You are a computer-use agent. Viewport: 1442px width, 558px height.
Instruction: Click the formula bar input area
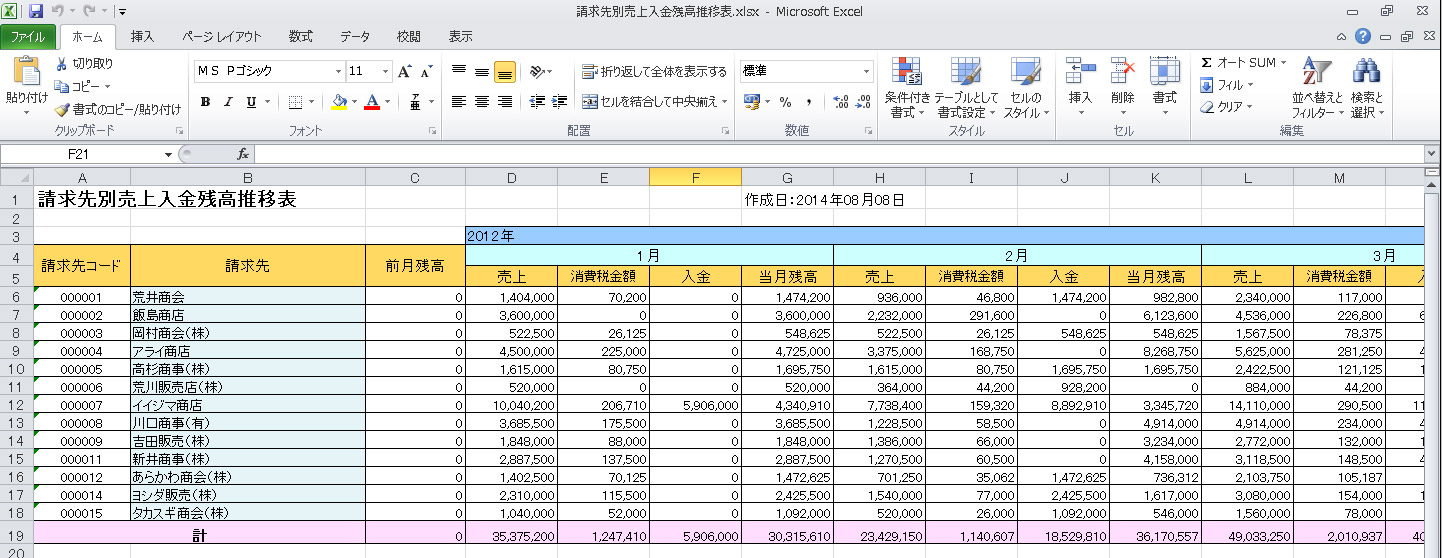coord(839,154)
